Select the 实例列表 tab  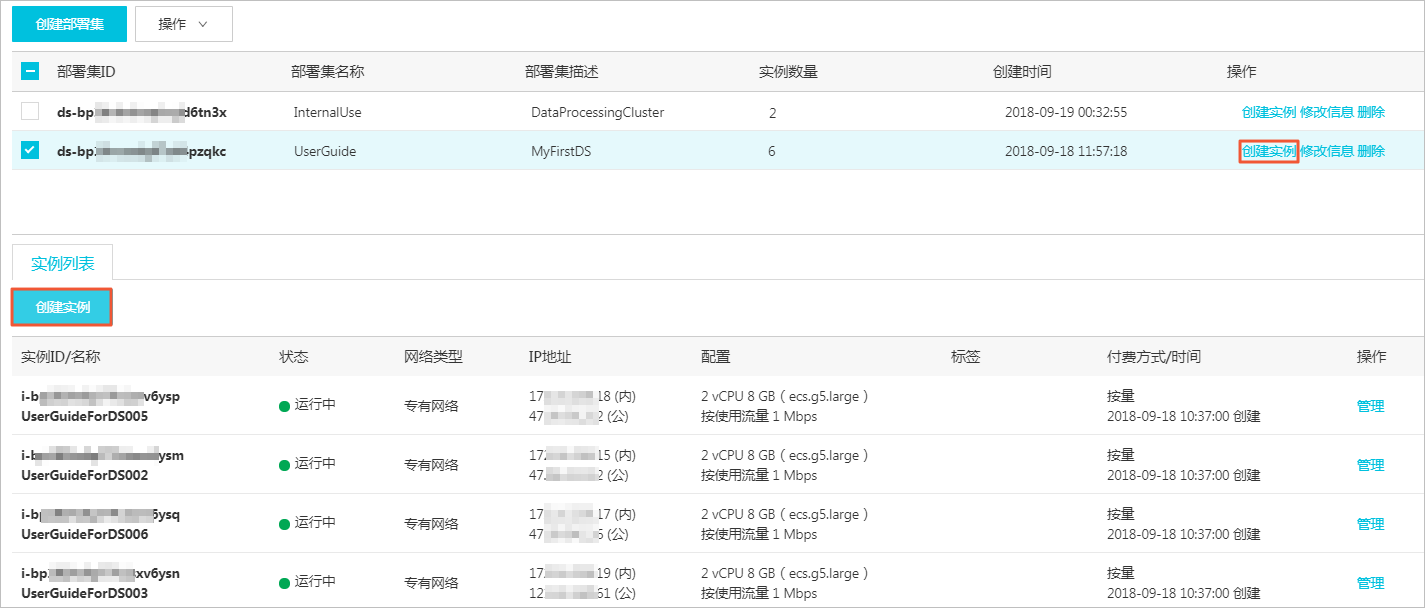(x=63, y=263)
